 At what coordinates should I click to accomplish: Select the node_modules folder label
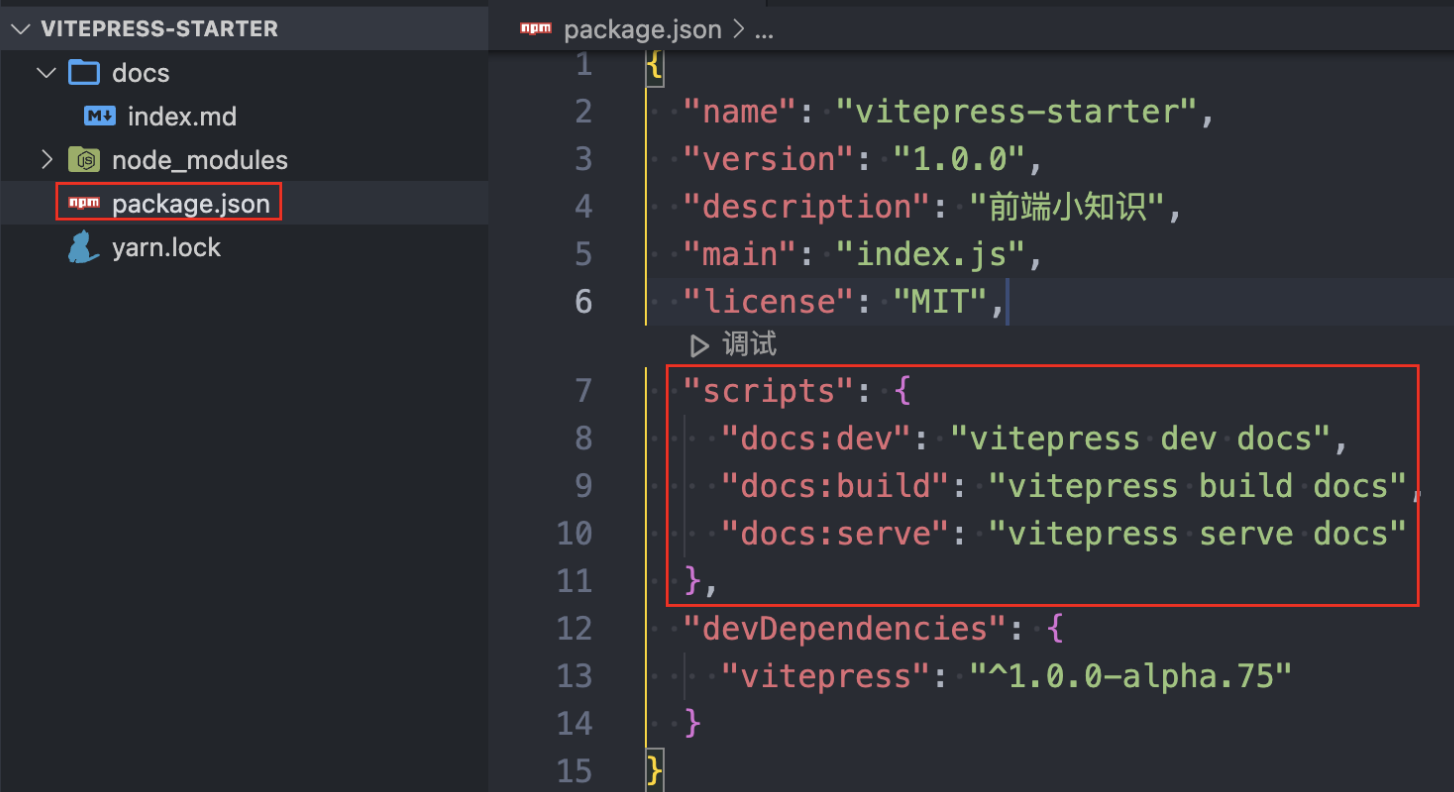[200, 160]
